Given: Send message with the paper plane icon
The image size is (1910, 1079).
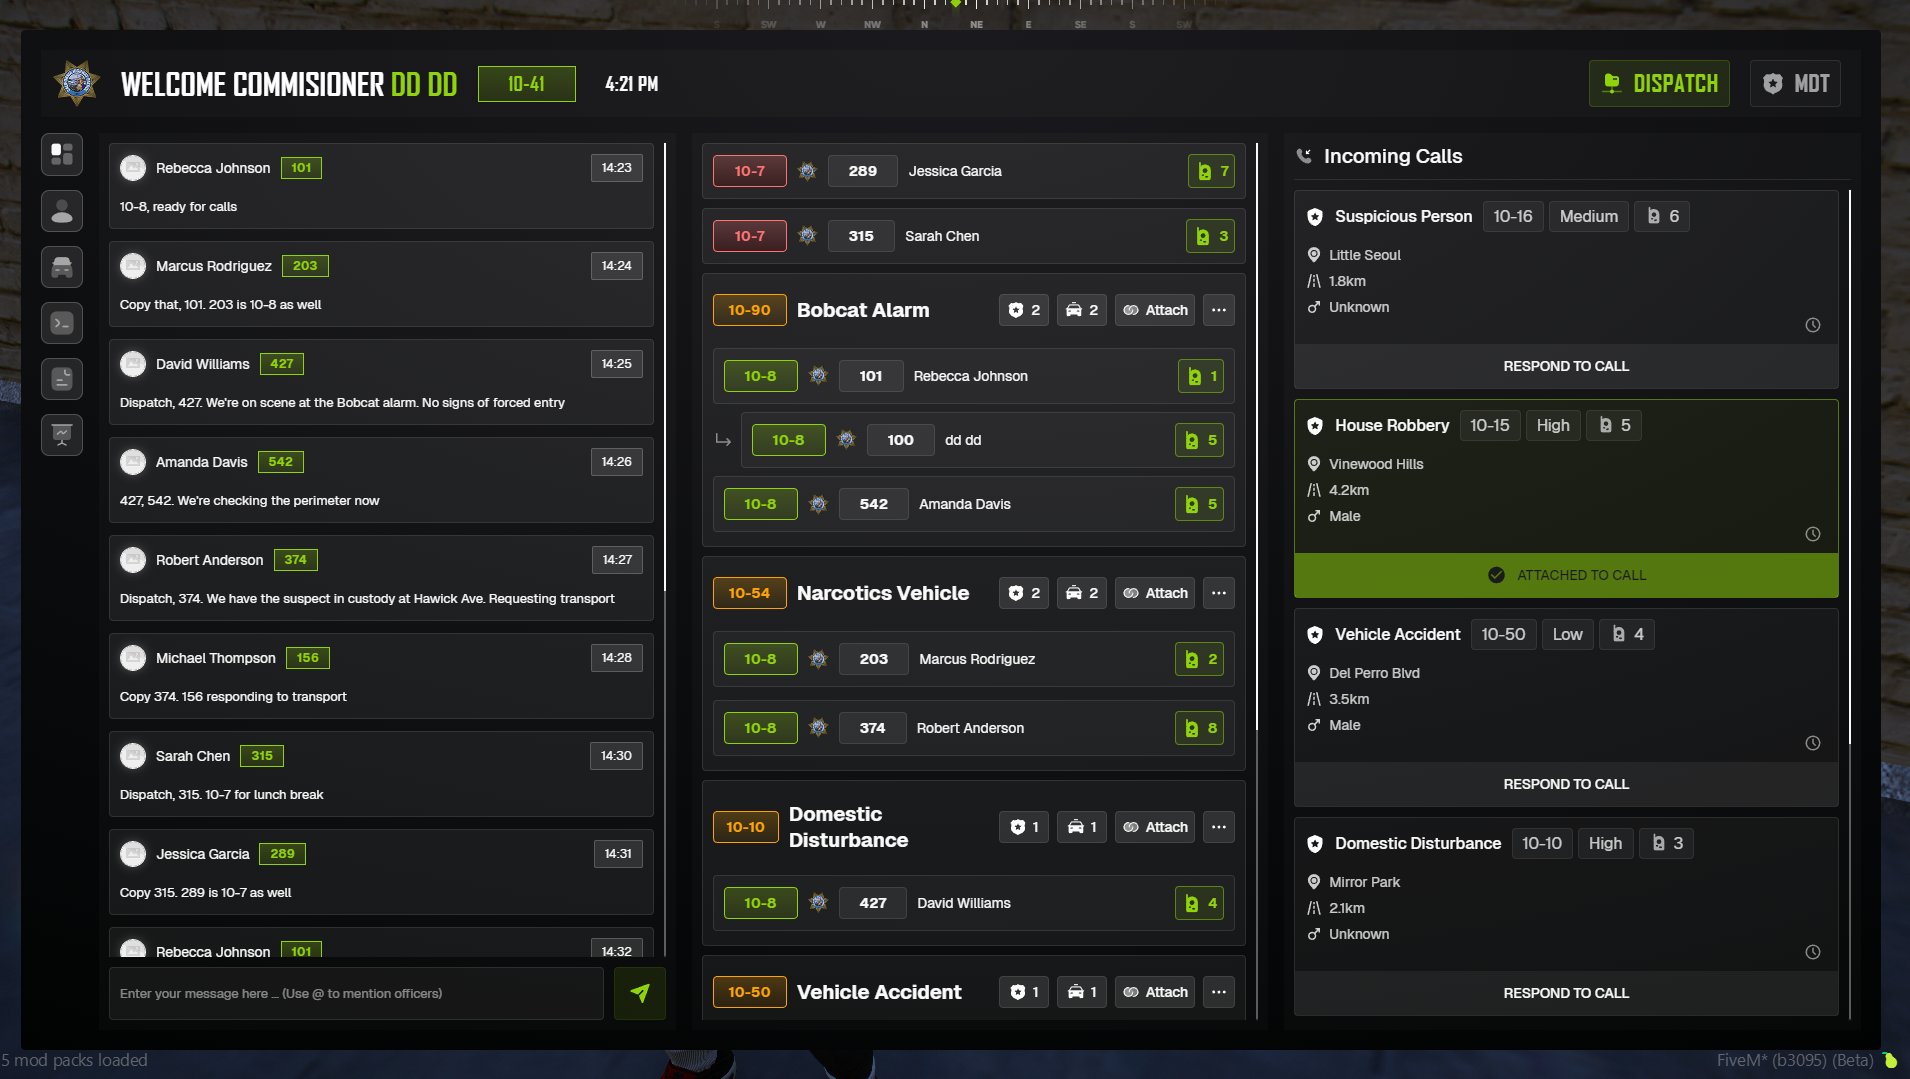Looking at the screenshot, I should click(x=640, y=993).
